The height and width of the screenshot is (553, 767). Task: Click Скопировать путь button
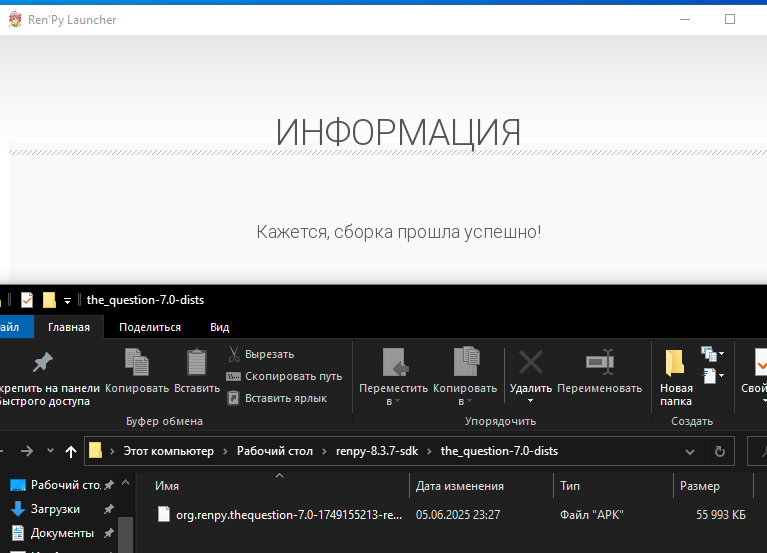[x=284, y=376]
